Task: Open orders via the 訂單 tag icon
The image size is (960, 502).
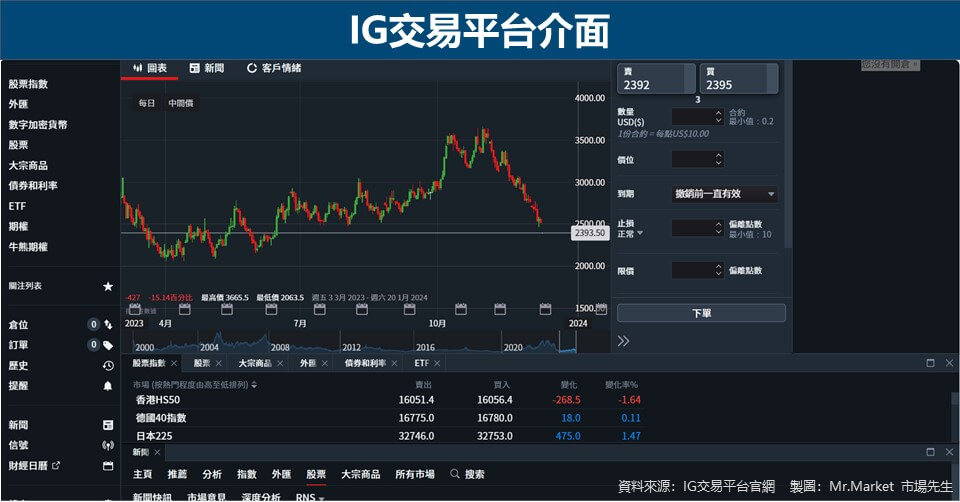Action: pyautogui.click(x=108, y=345)
